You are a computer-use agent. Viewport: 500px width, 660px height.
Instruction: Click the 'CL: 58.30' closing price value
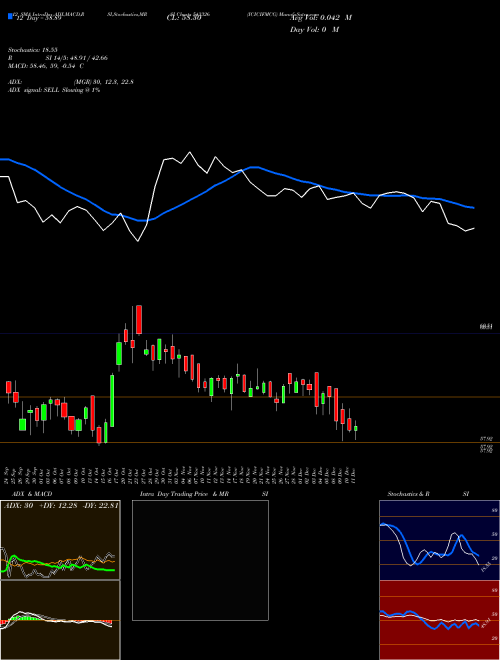pyautogui.click(x=184, y=18)
